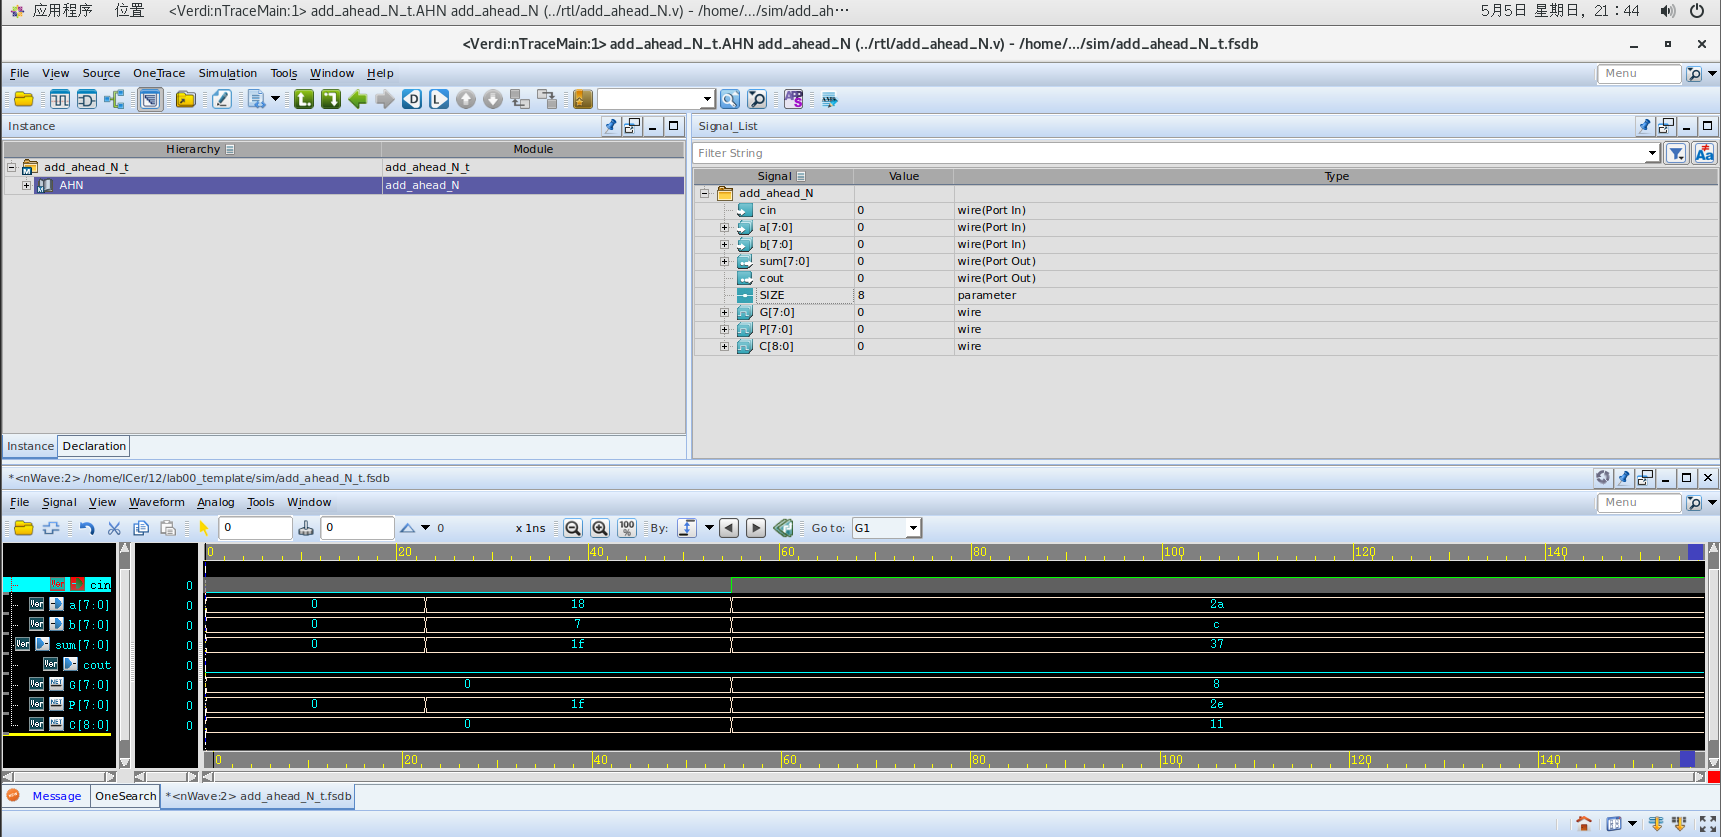Expand the sum[7:0] signal in Signal_List
This screenshot has height=837, width=1721.
point(725,261)
